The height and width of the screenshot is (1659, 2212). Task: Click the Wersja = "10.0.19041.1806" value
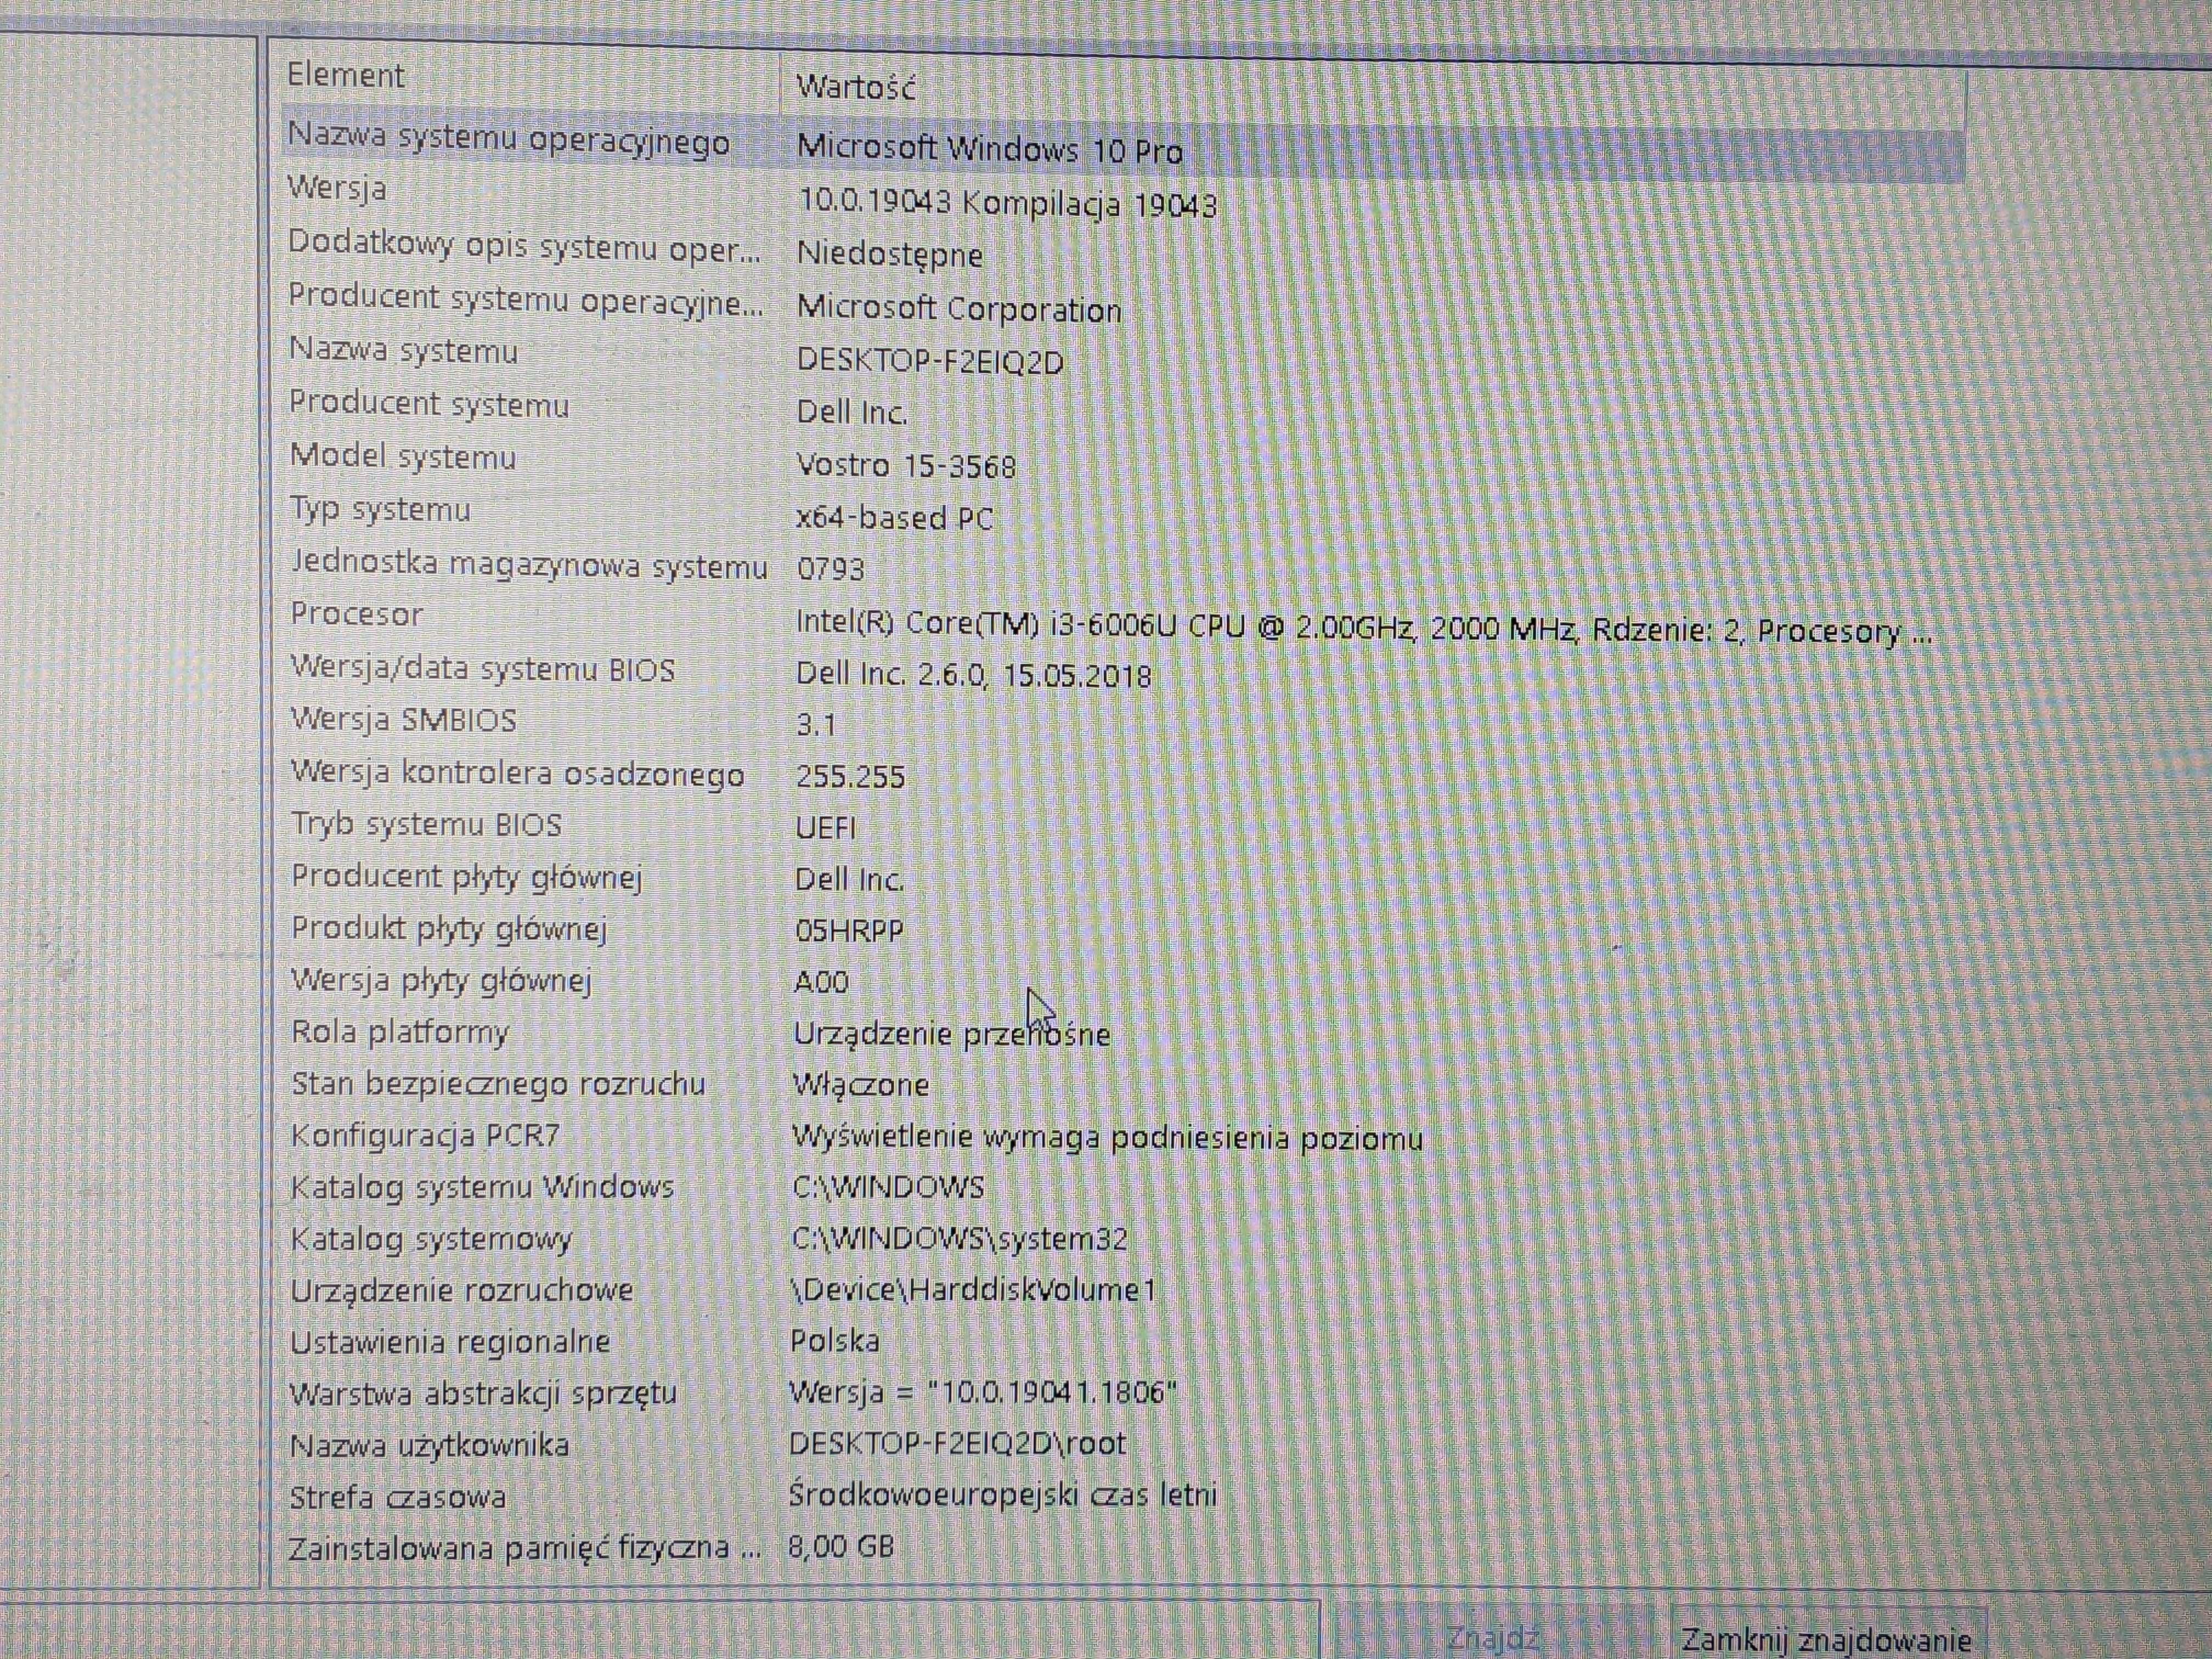click(x=983, y=1392)
